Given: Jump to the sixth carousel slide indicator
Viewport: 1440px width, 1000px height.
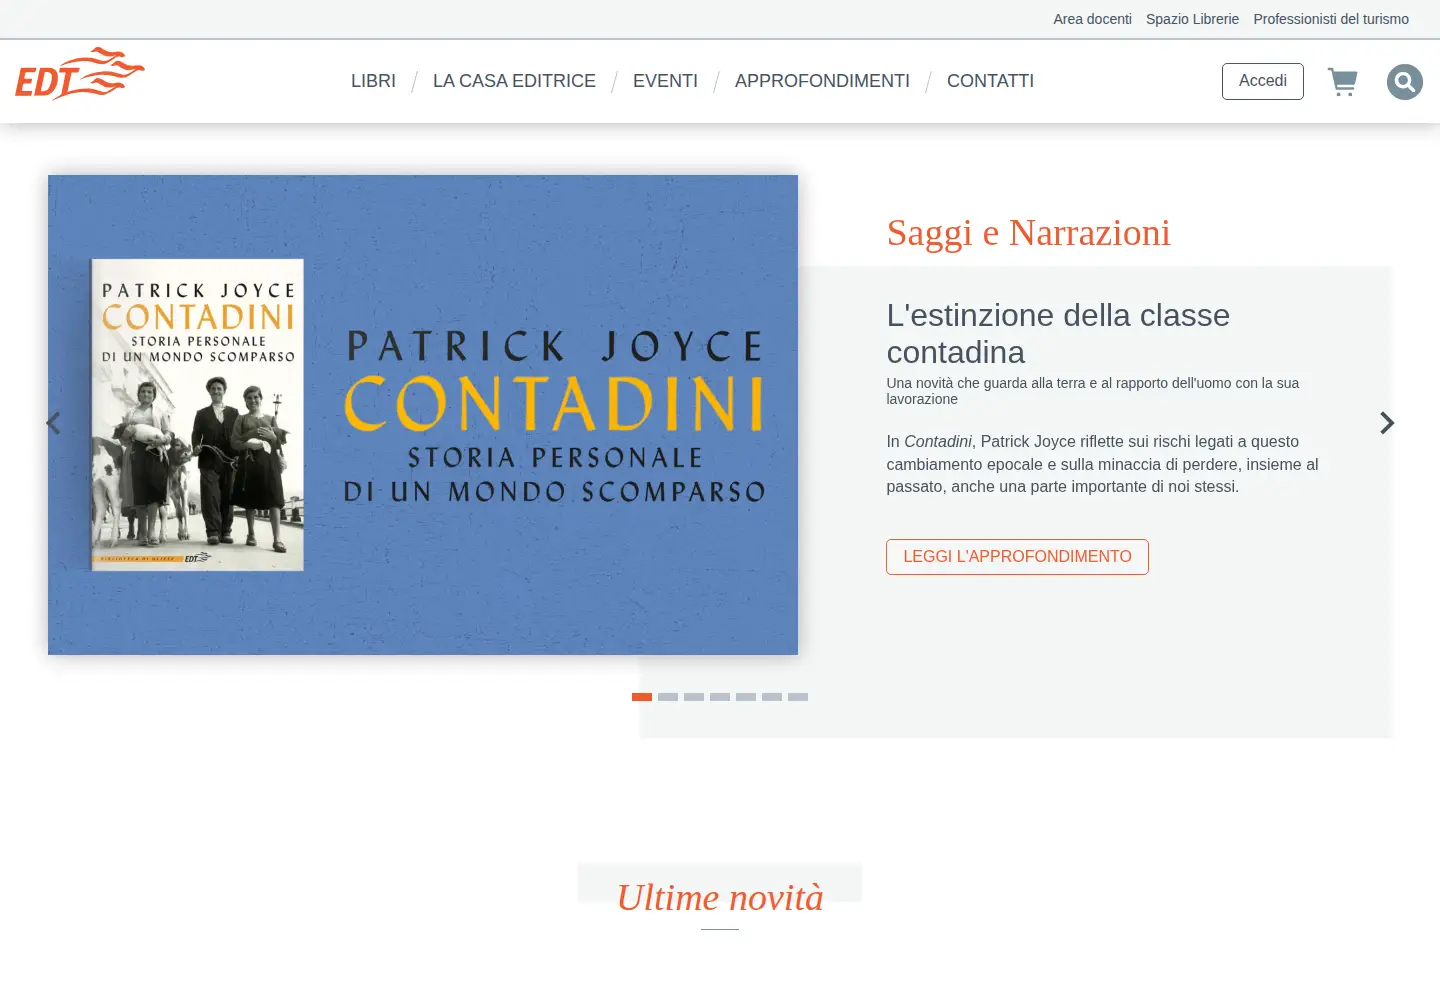Looking at the screenshot, I should click(772, 697).
